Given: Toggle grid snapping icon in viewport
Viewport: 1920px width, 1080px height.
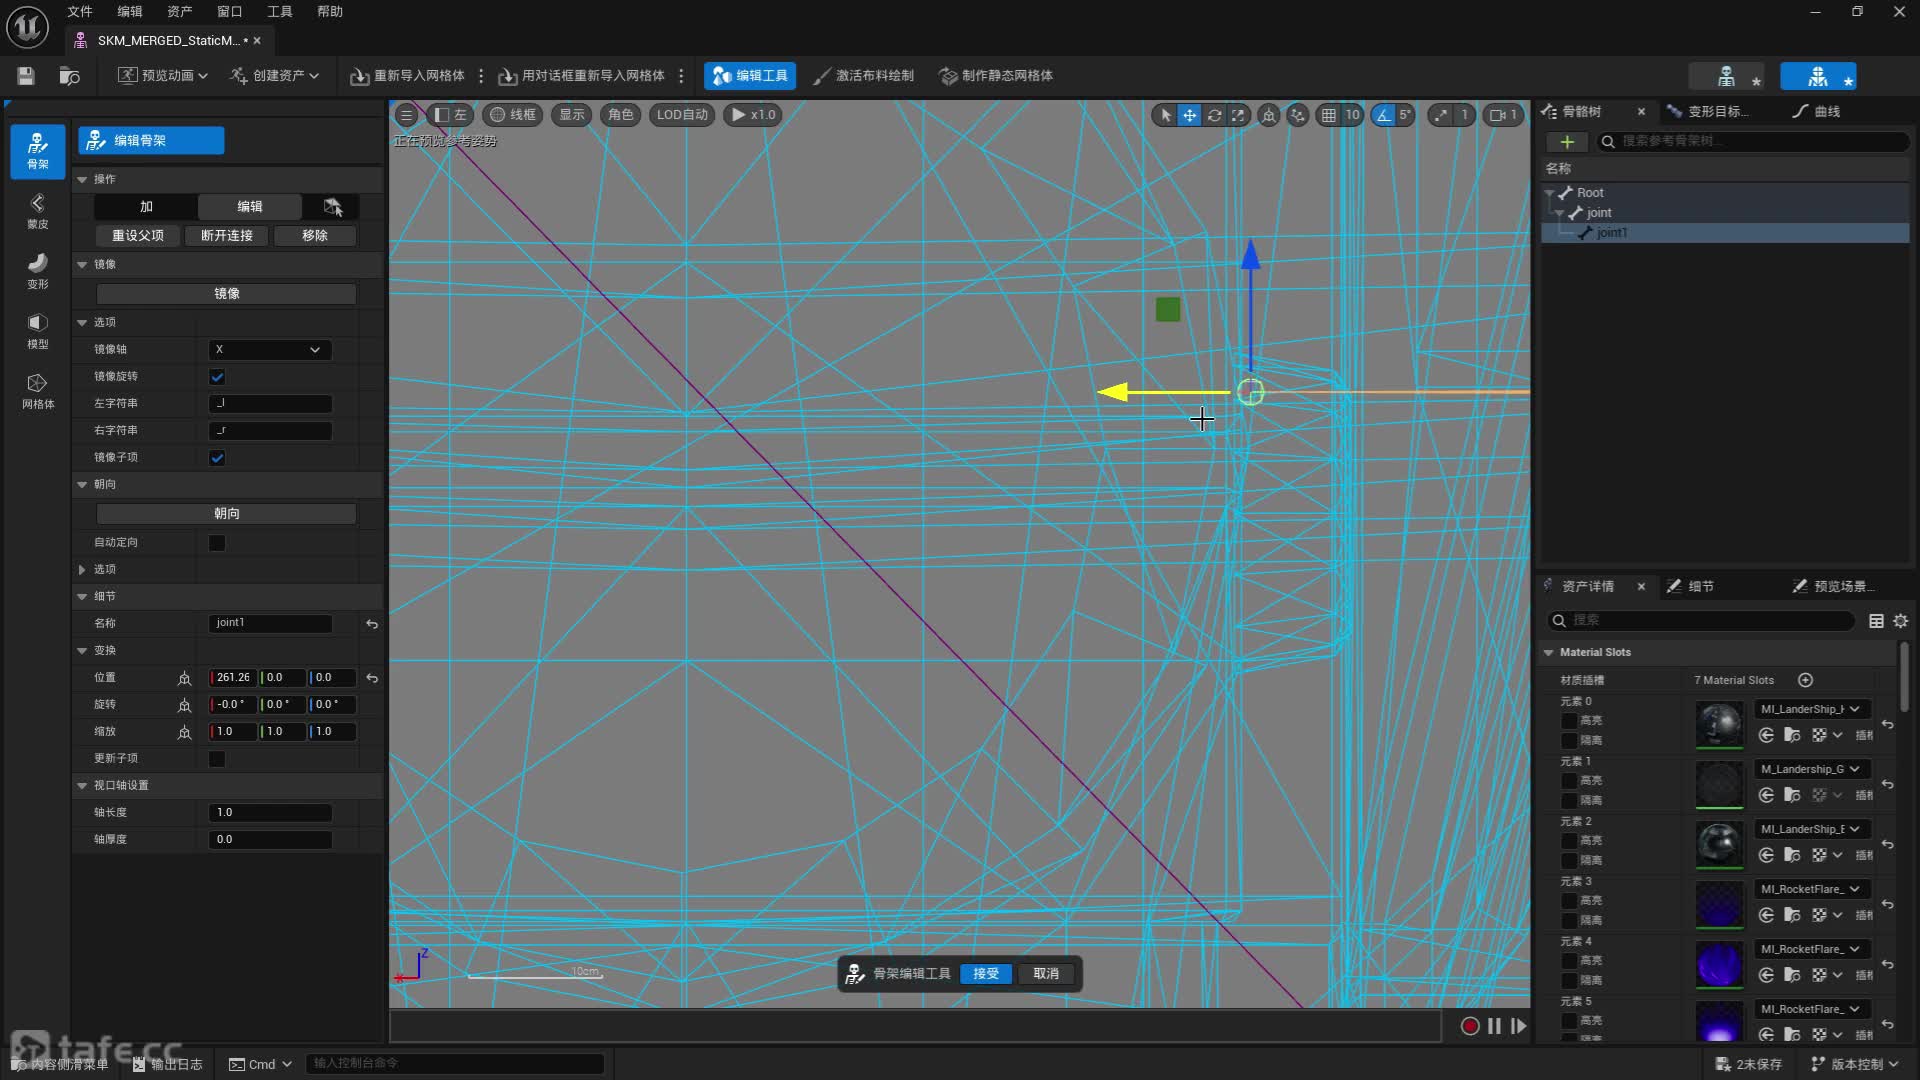Looking at the screenshot, I should click(1328, 115).
